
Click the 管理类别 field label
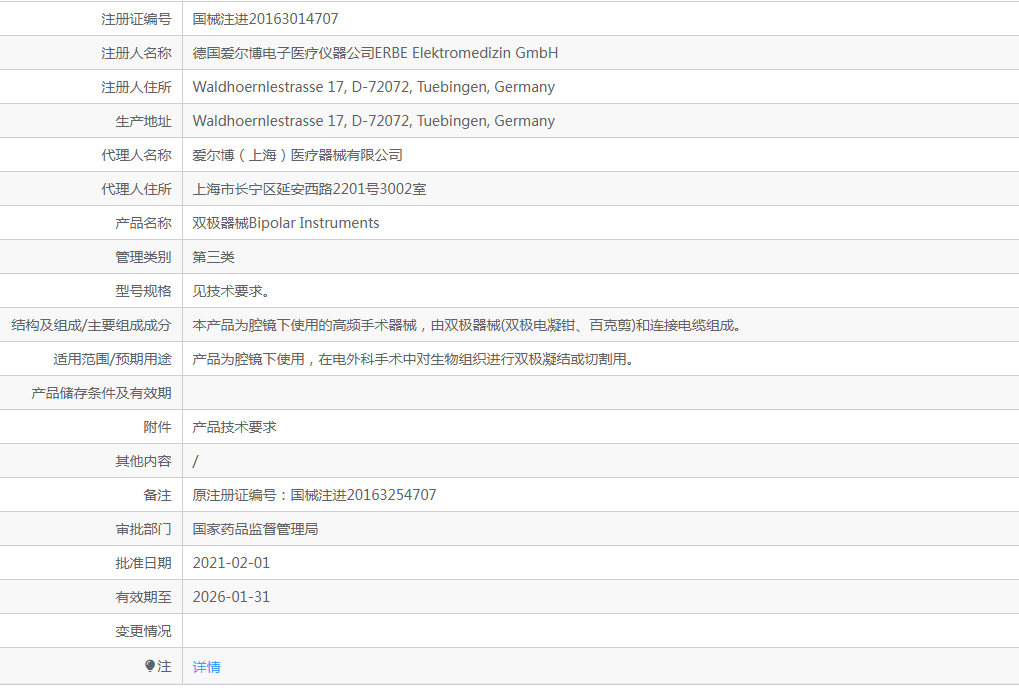pos(144,257)
